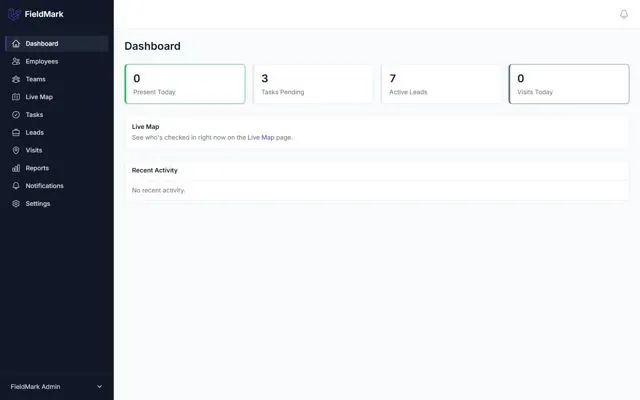Go to Visits page
640x400 pixels.
tap(57, 150)
